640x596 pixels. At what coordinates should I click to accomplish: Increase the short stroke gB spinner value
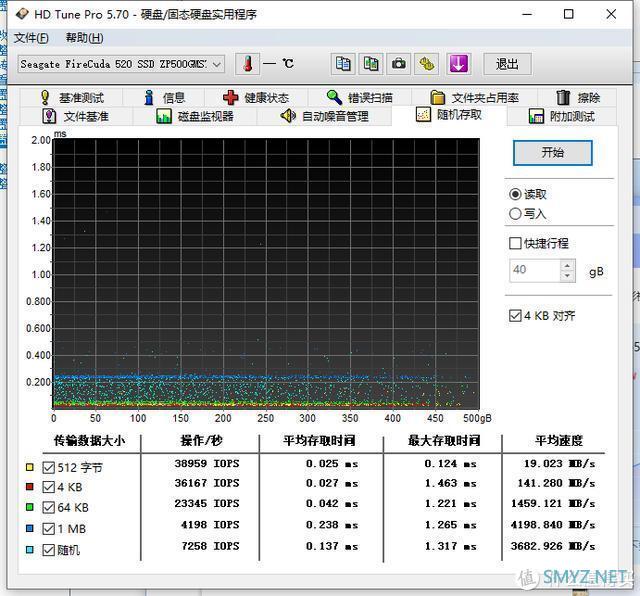568,266
